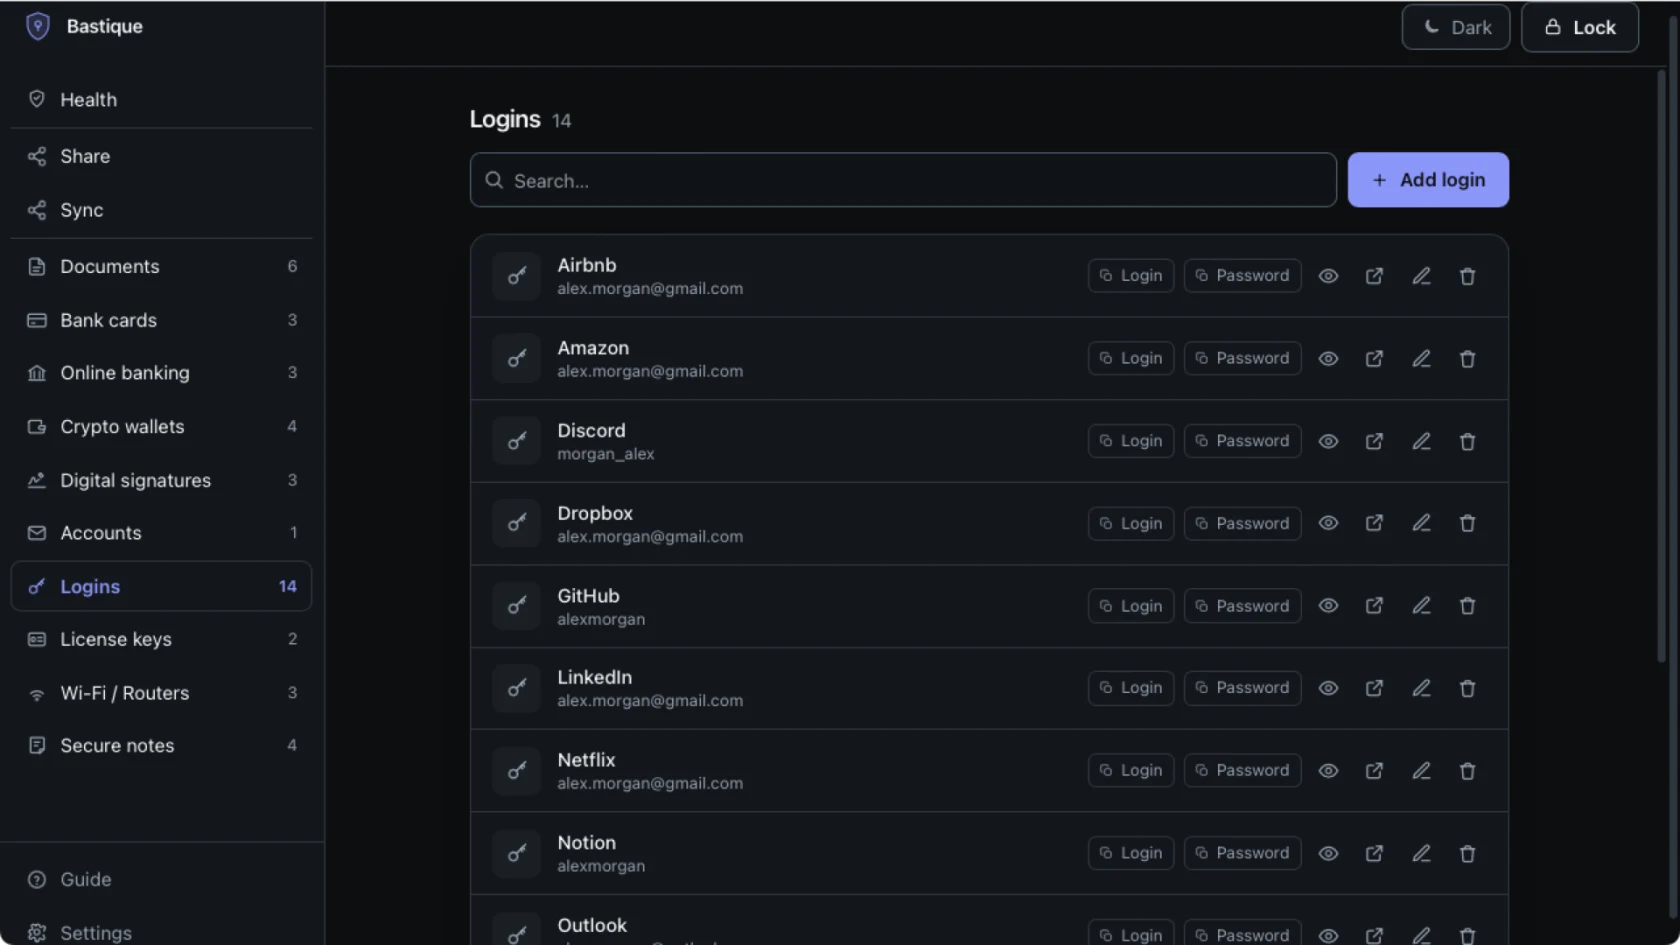
Task: Delete the Netflix login entry
Action: pos(1467,771)
